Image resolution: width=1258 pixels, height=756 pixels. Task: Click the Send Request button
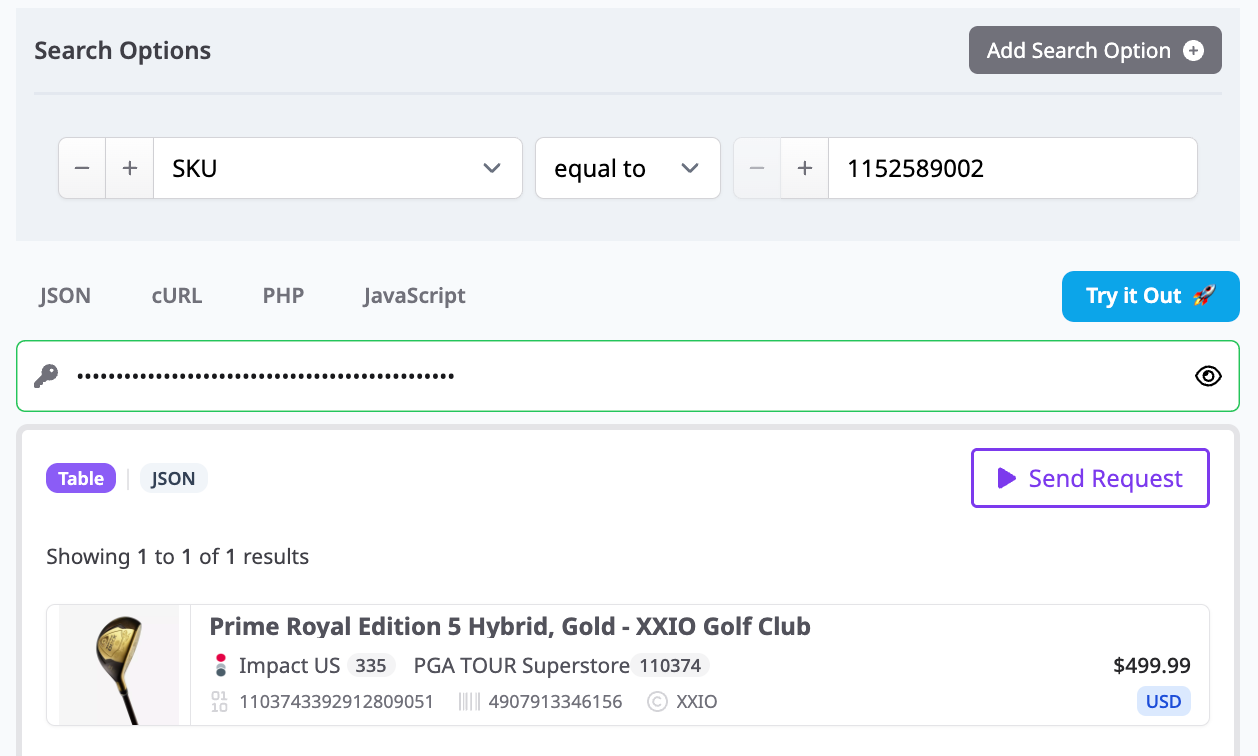1090,478
